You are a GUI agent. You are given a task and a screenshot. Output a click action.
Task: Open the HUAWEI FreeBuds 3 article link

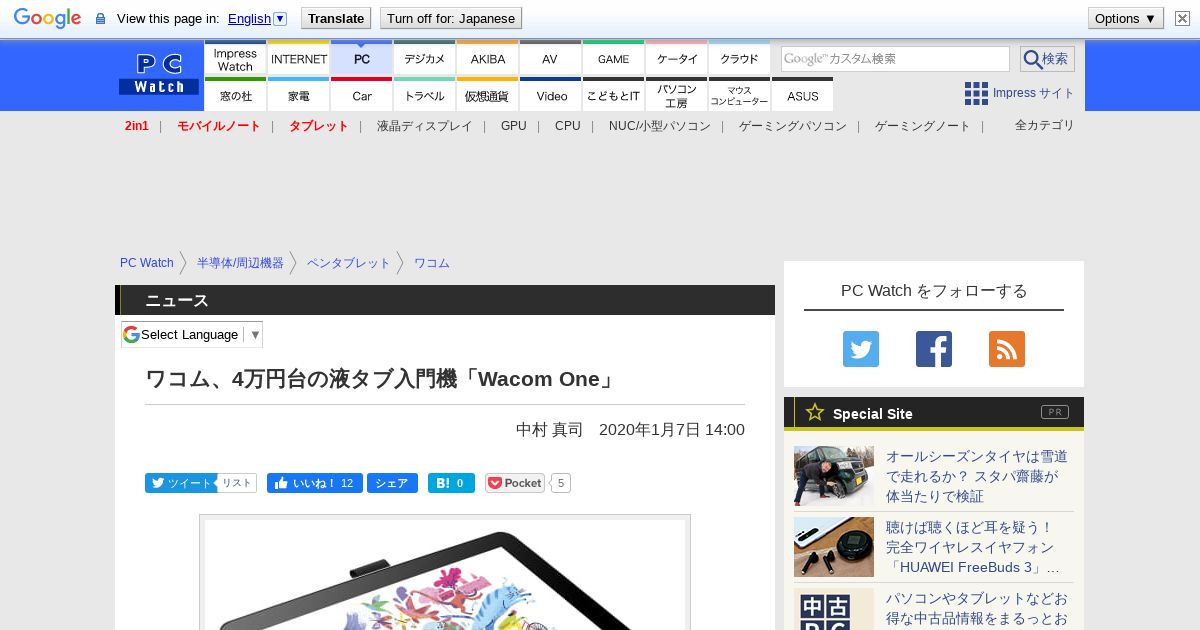click(973, 547)
